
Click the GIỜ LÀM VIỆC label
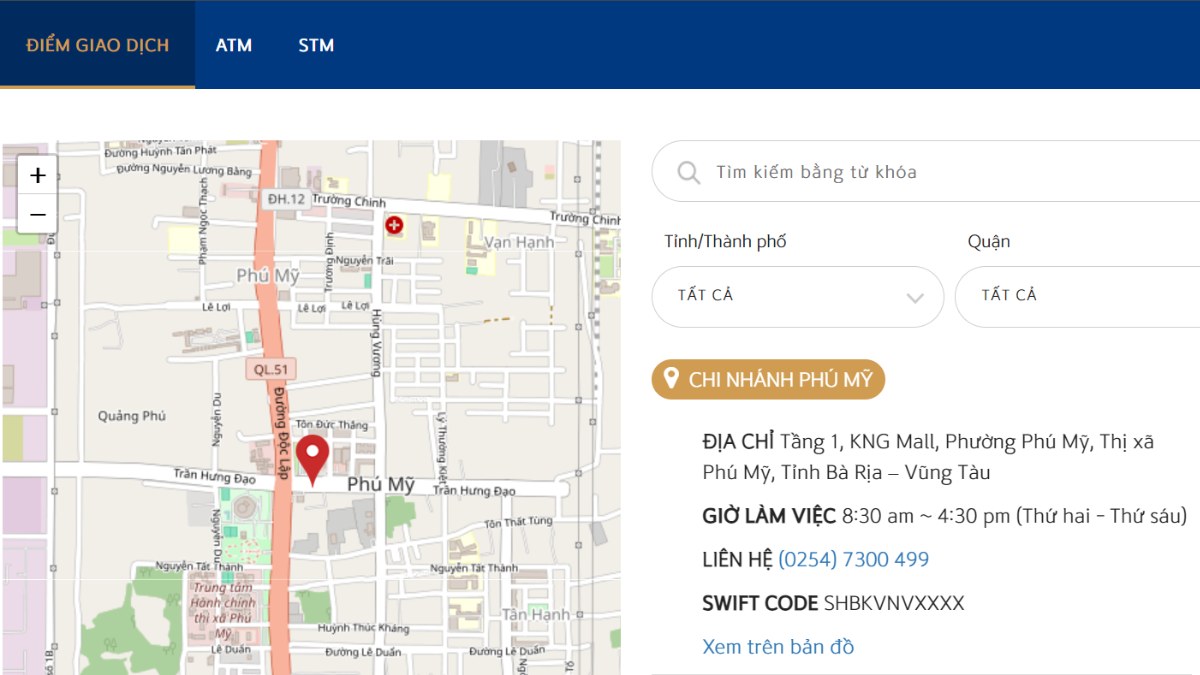tap(769, 516)
